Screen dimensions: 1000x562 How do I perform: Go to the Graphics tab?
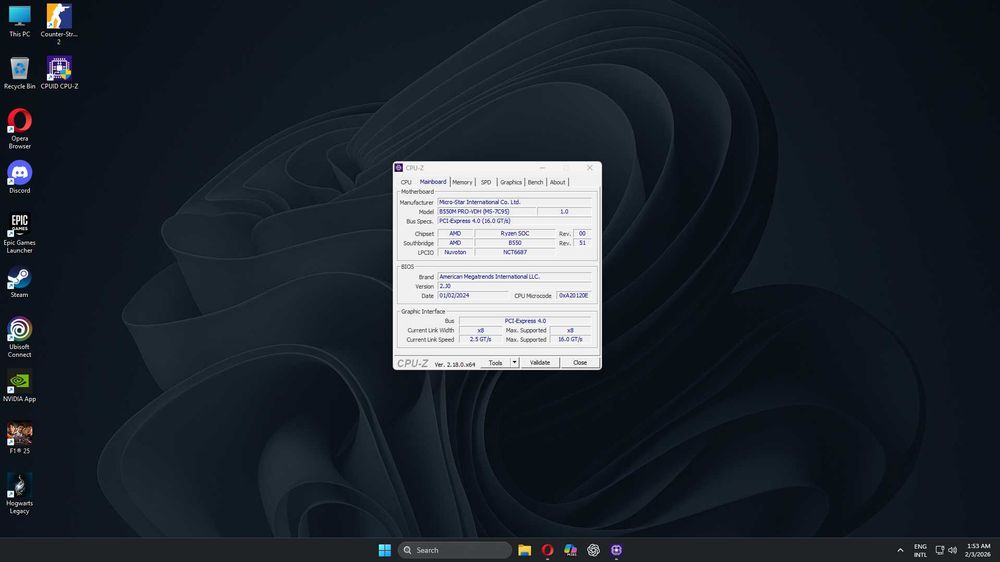pyautogui.click(x=511, y=182)
